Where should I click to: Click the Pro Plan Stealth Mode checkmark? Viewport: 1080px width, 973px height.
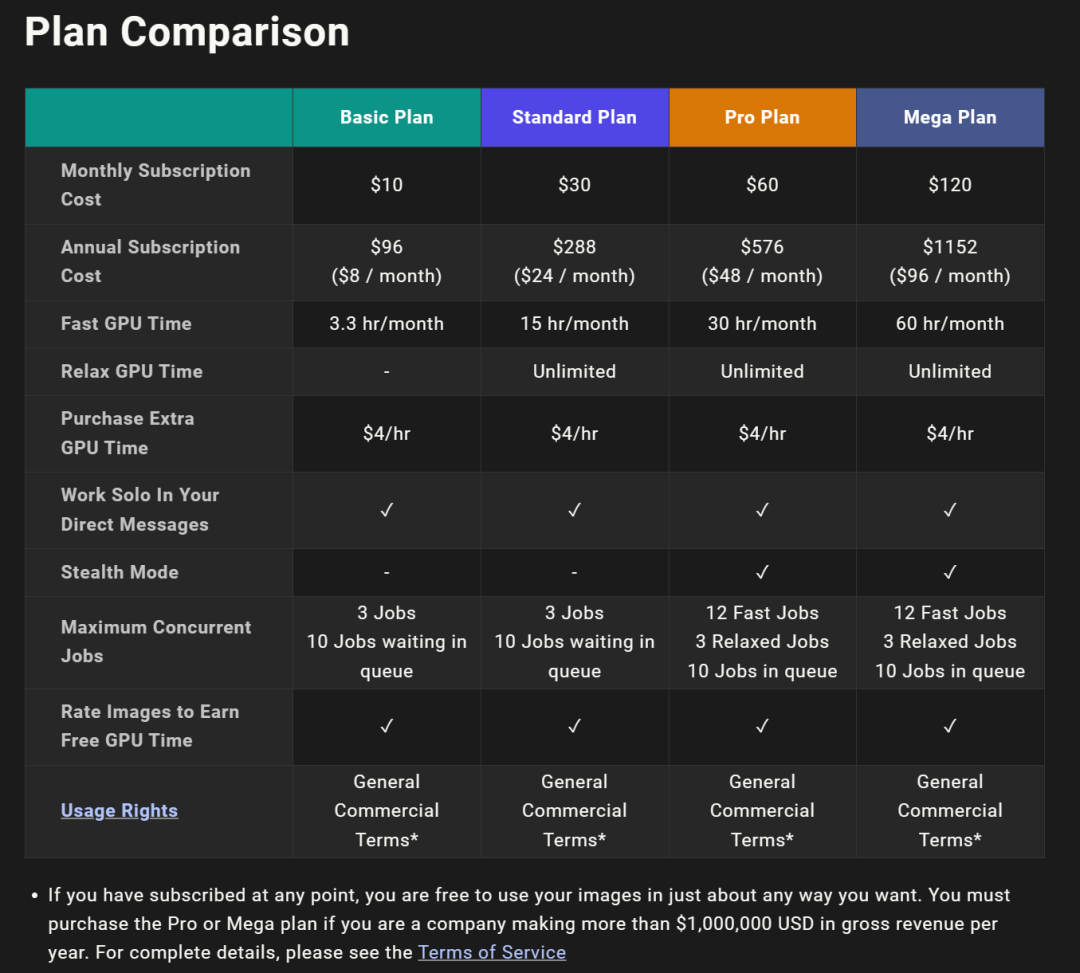point(762,572)
